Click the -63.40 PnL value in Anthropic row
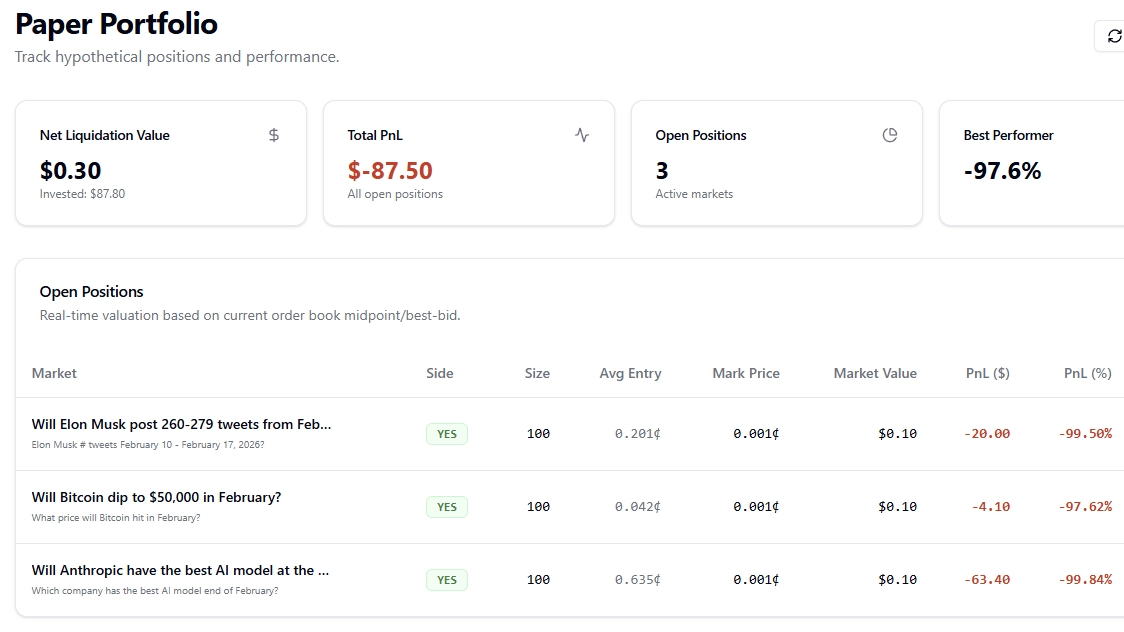1124x632 pixels. (x=986, y=580)
